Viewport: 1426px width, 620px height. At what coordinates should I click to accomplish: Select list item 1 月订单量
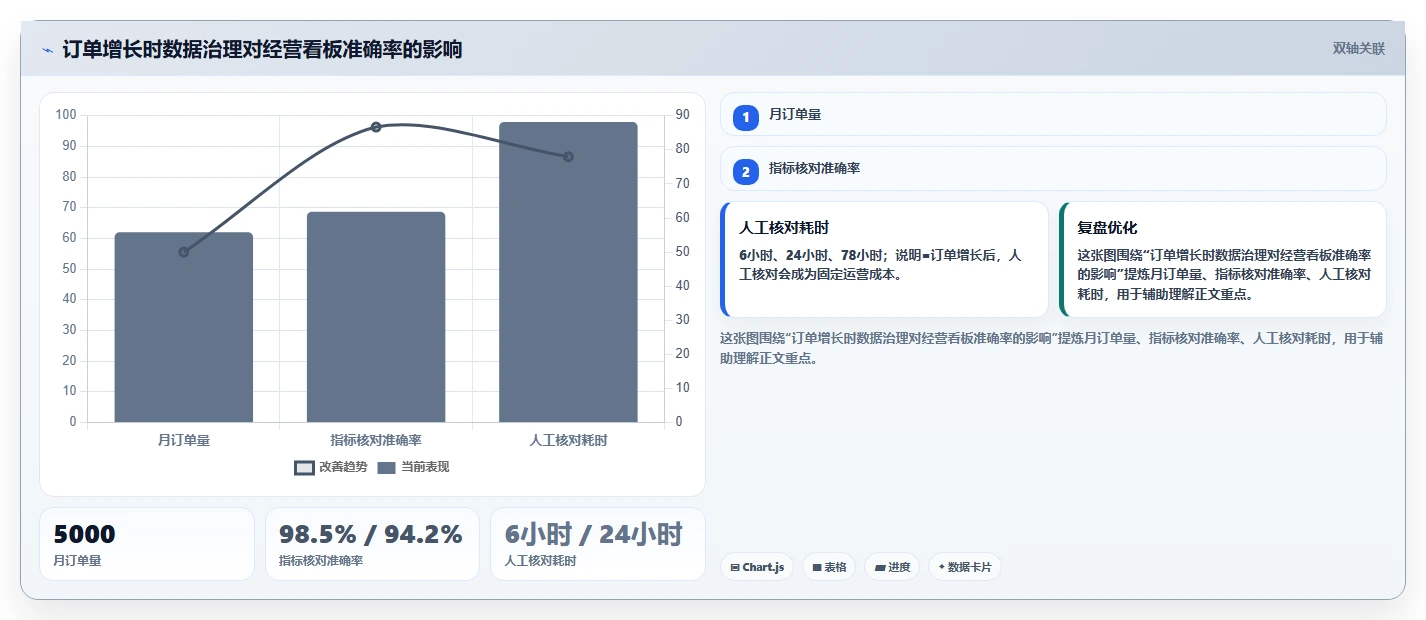[1053, 114]
